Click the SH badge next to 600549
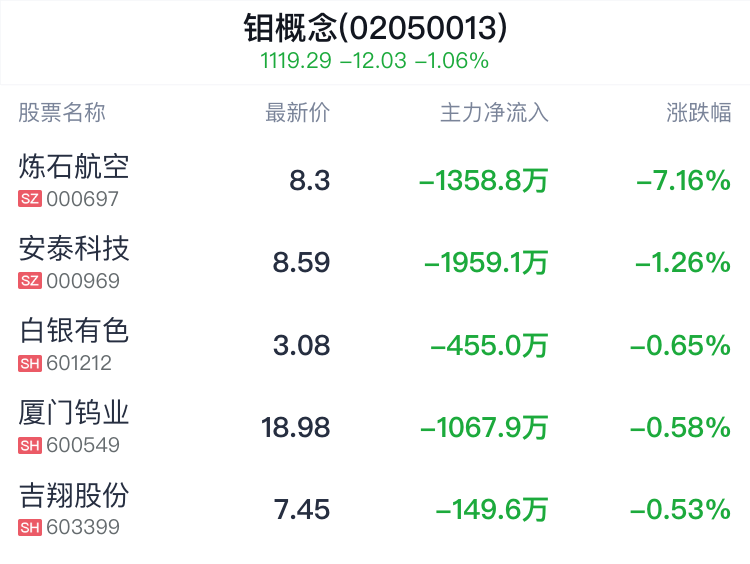The height and width of the screenshot is (564, 750). click(x=30, y=445)
